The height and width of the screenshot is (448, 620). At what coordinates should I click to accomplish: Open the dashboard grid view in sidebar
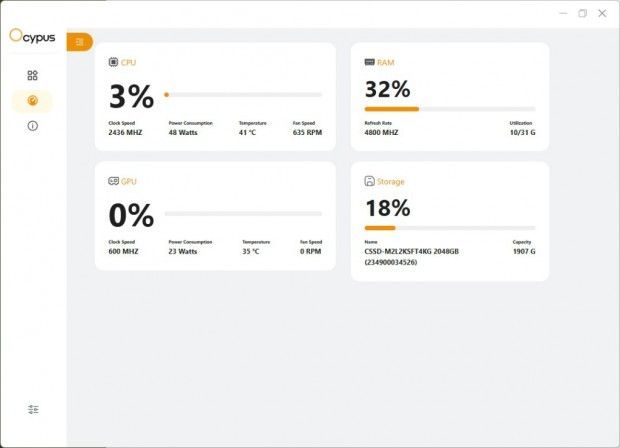pos(32,75)
